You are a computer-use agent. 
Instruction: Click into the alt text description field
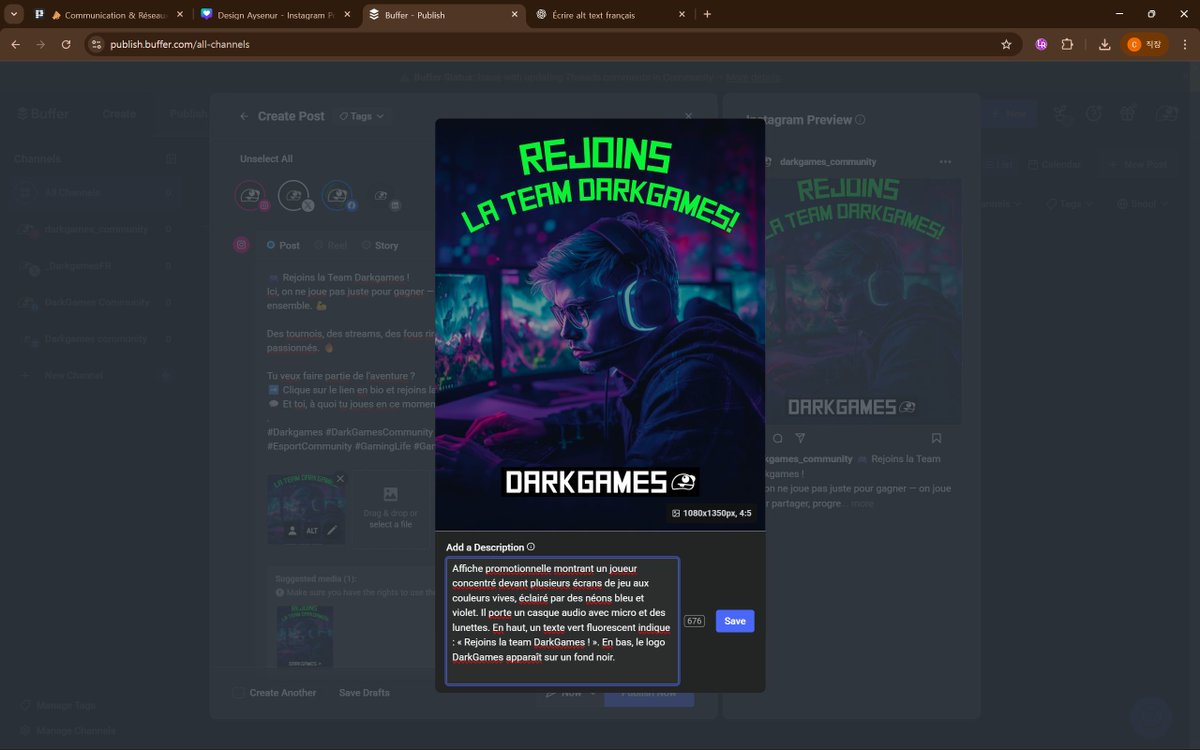562,621
